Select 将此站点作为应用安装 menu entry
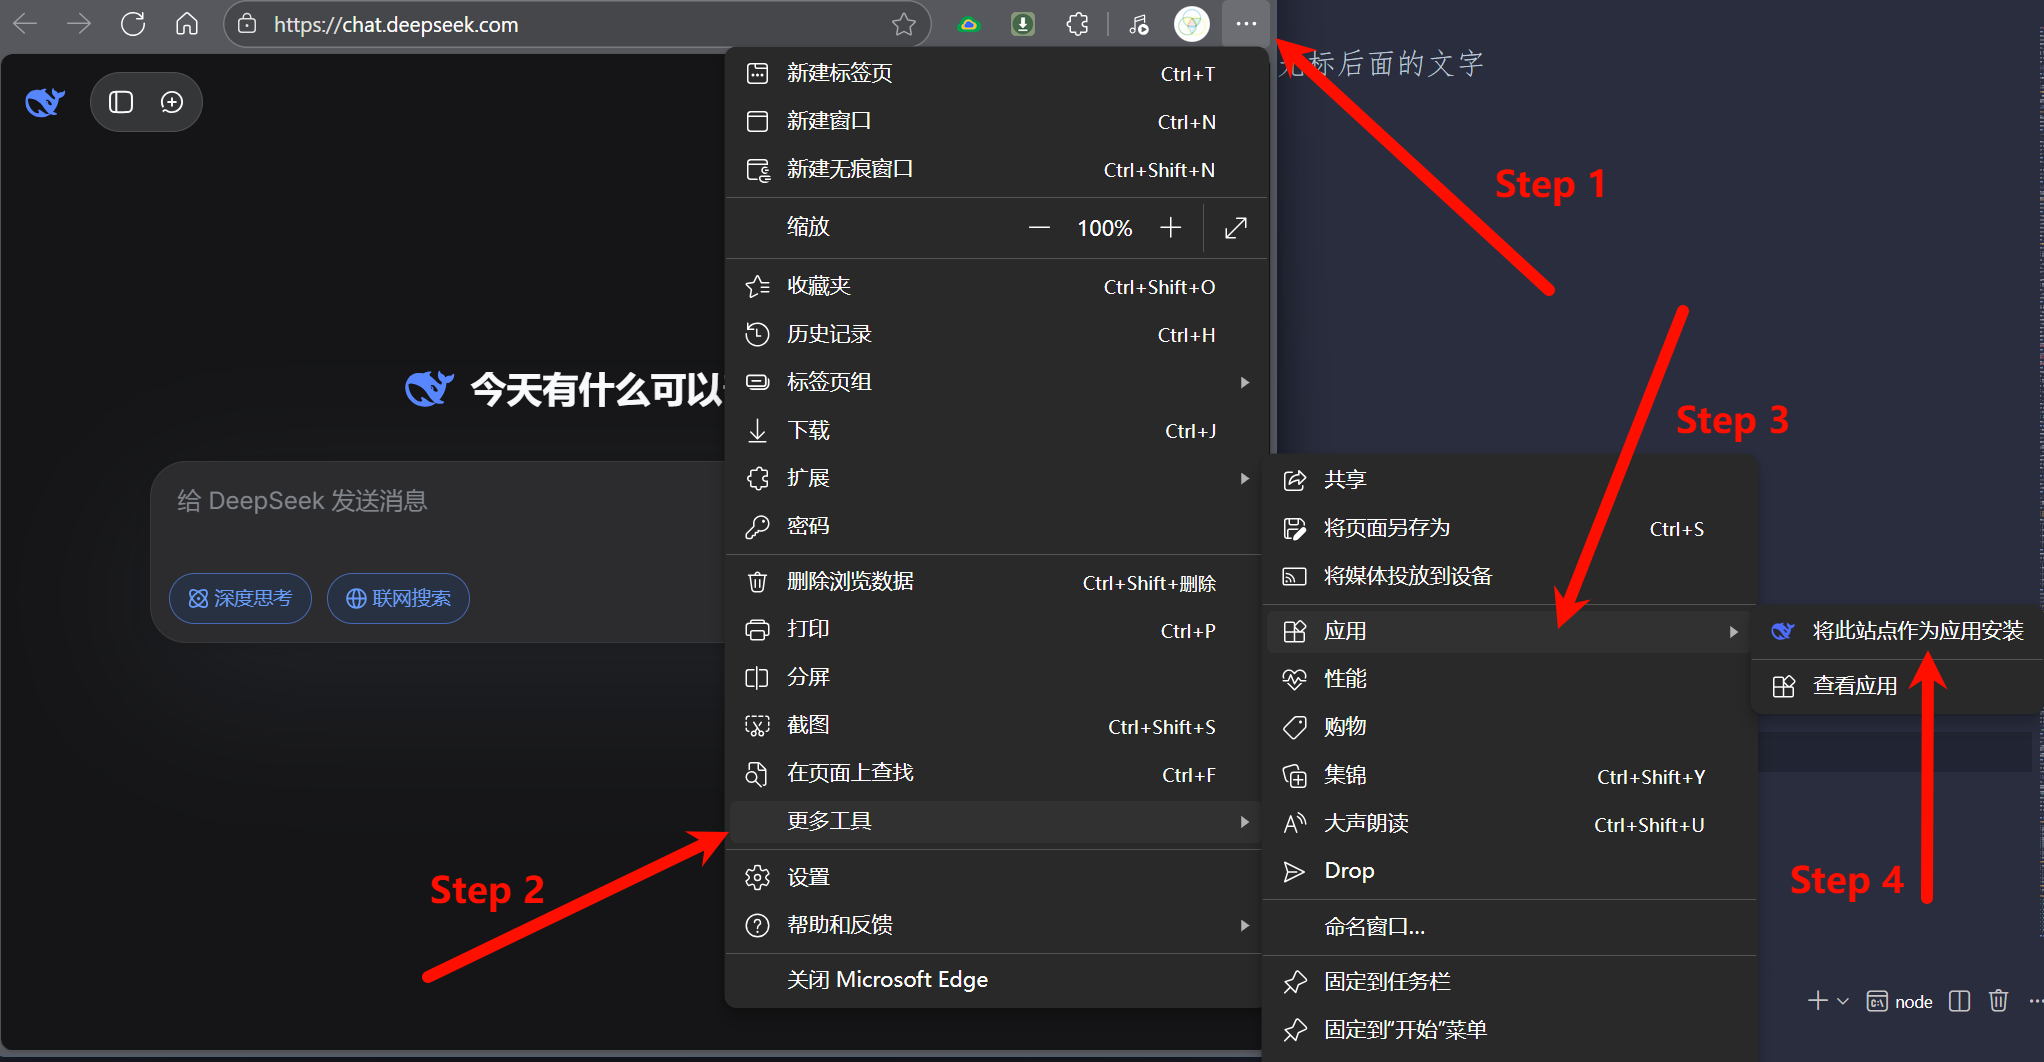 pyautogui.click(x=1916, y=631)
